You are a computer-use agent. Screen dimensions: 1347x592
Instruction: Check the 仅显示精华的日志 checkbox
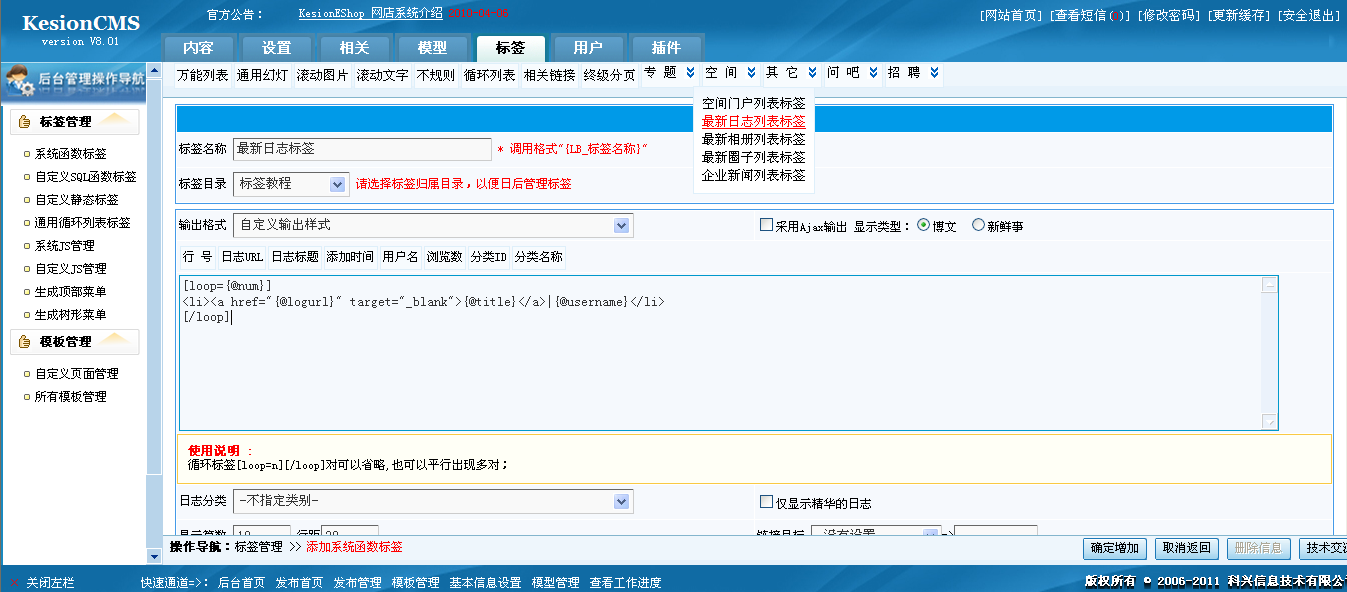(766, 502)
